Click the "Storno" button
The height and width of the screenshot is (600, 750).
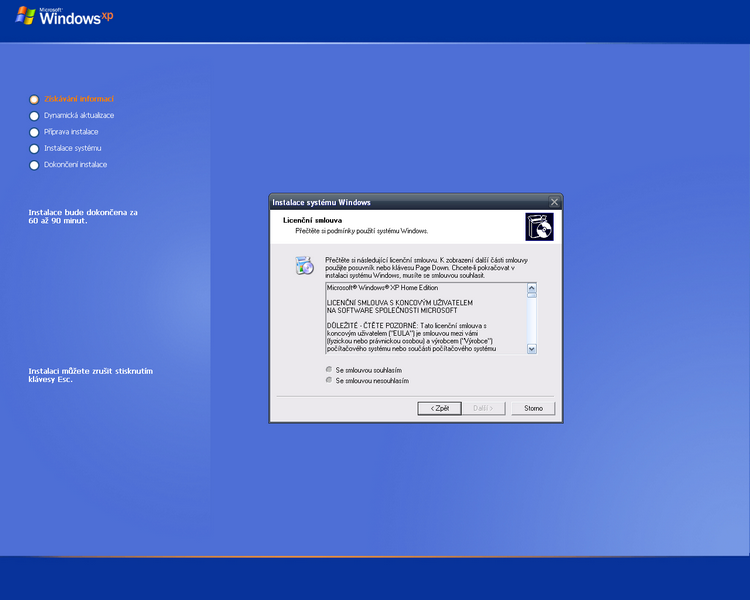pos(533,408)
